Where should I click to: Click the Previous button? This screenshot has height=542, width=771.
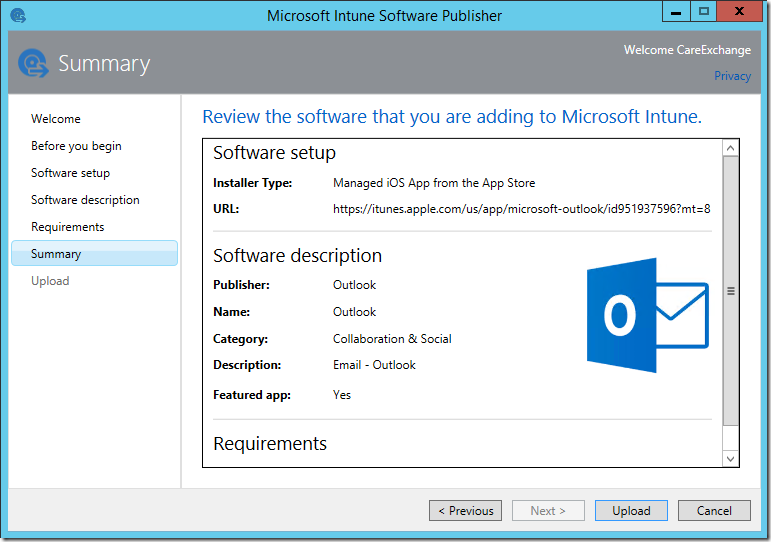(x=465, y=511)
